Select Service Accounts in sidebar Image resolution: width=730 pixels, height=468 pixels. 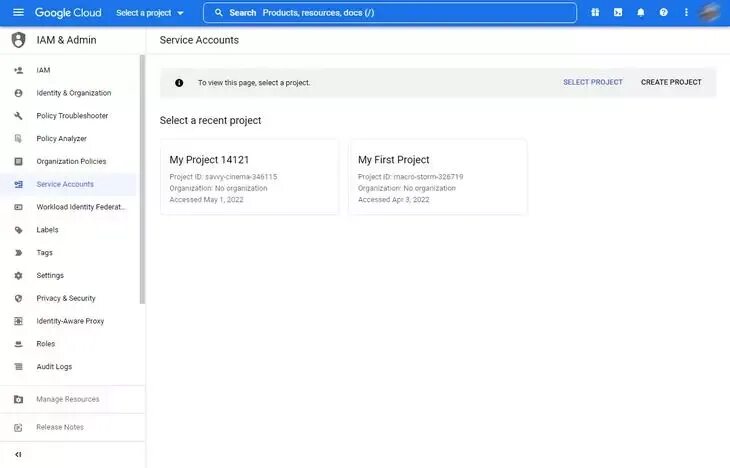point(65,184)
